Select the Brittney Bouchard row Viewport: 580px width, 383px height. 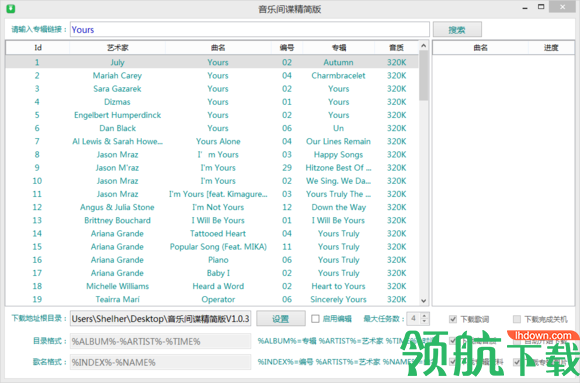212,220
